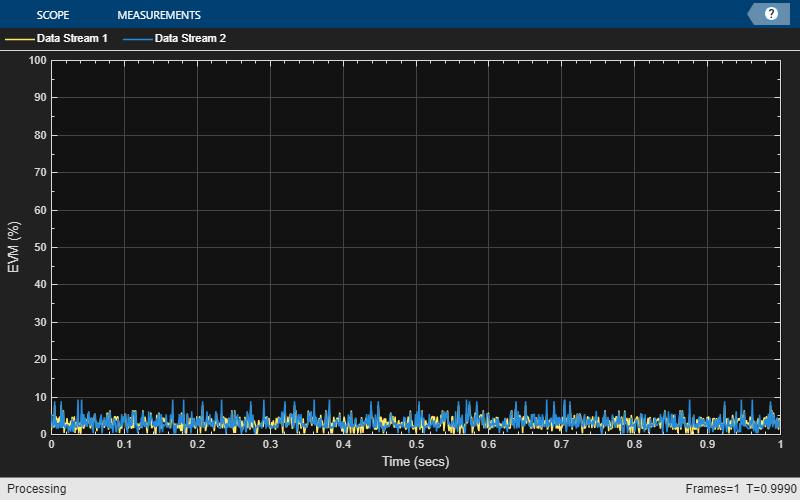The image size is (800, 500).
Task: Toggle visibility of Data Stream 2 legend label
Action: pyautogui.click(x=190, y=39)
